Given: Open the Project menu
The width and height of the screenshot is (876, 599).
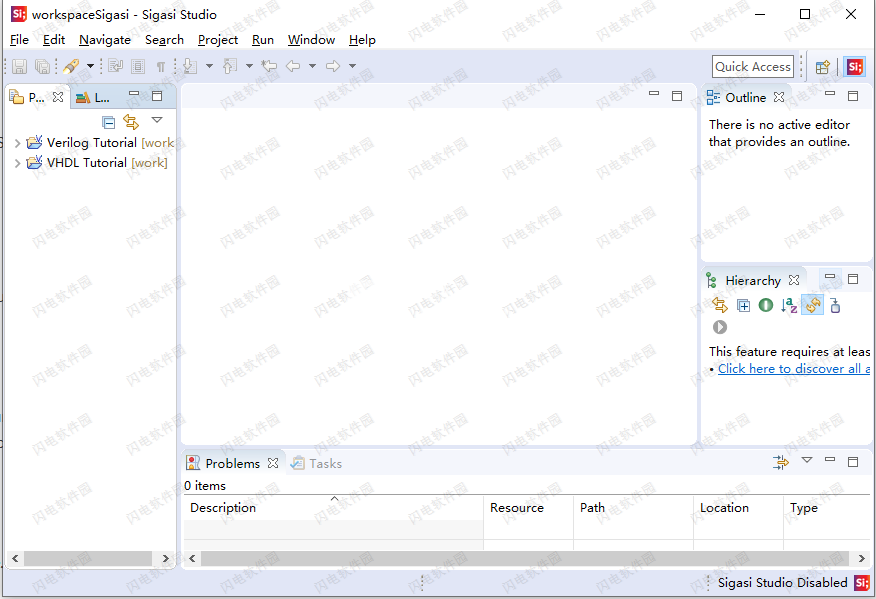Looking at the screenshot, I should 218,40.
